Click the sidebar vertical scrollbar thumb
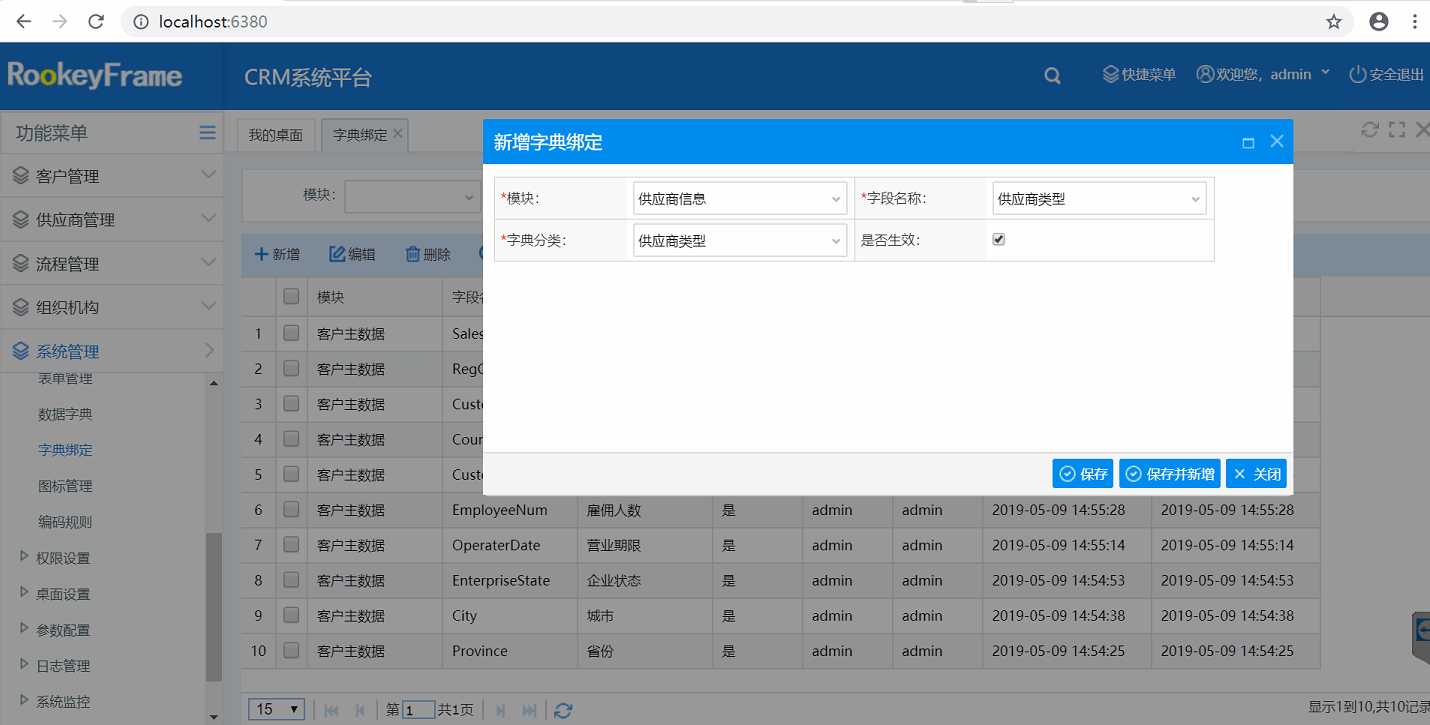Image resolution: width=1430 pixels, height=725 pixels. tap(213, 607)
